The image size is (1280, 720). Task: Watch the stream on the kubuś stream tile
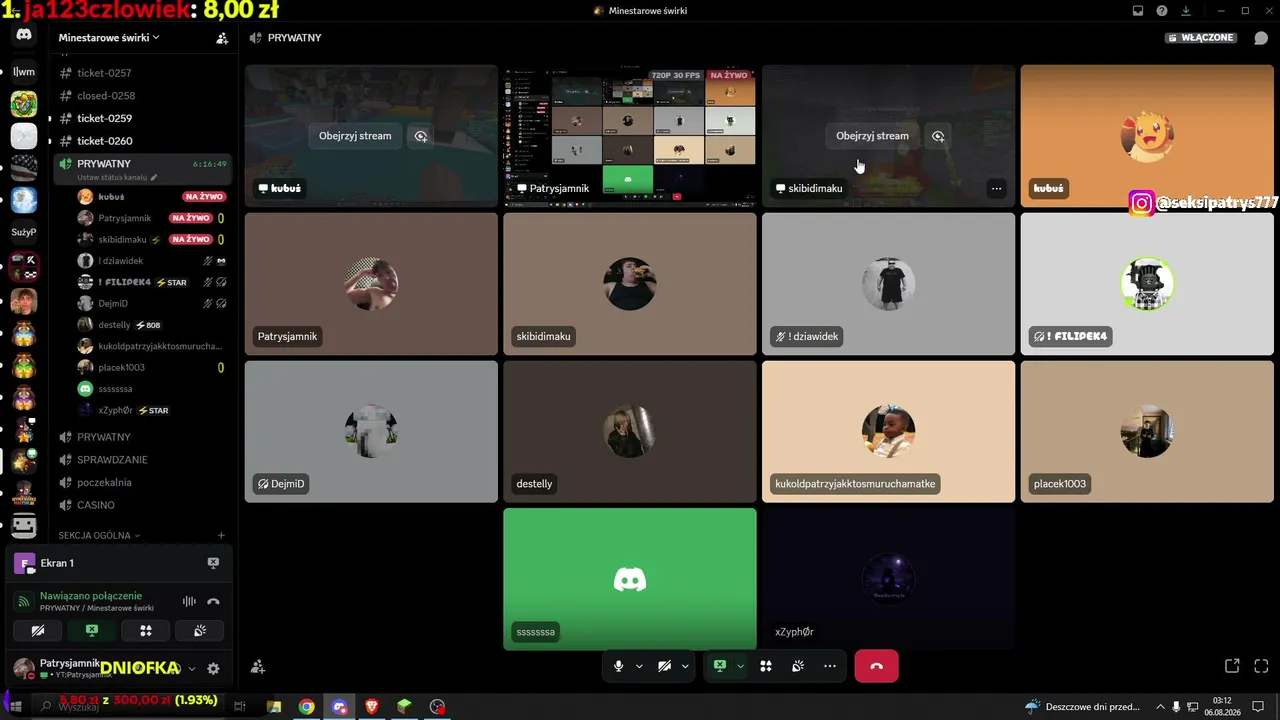pyautogui.click(x=355, y=136)
